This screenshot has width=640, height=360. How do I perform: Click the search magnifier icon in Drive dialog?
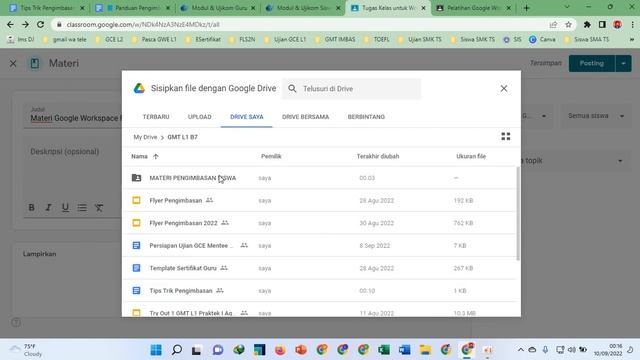[292, 89]
